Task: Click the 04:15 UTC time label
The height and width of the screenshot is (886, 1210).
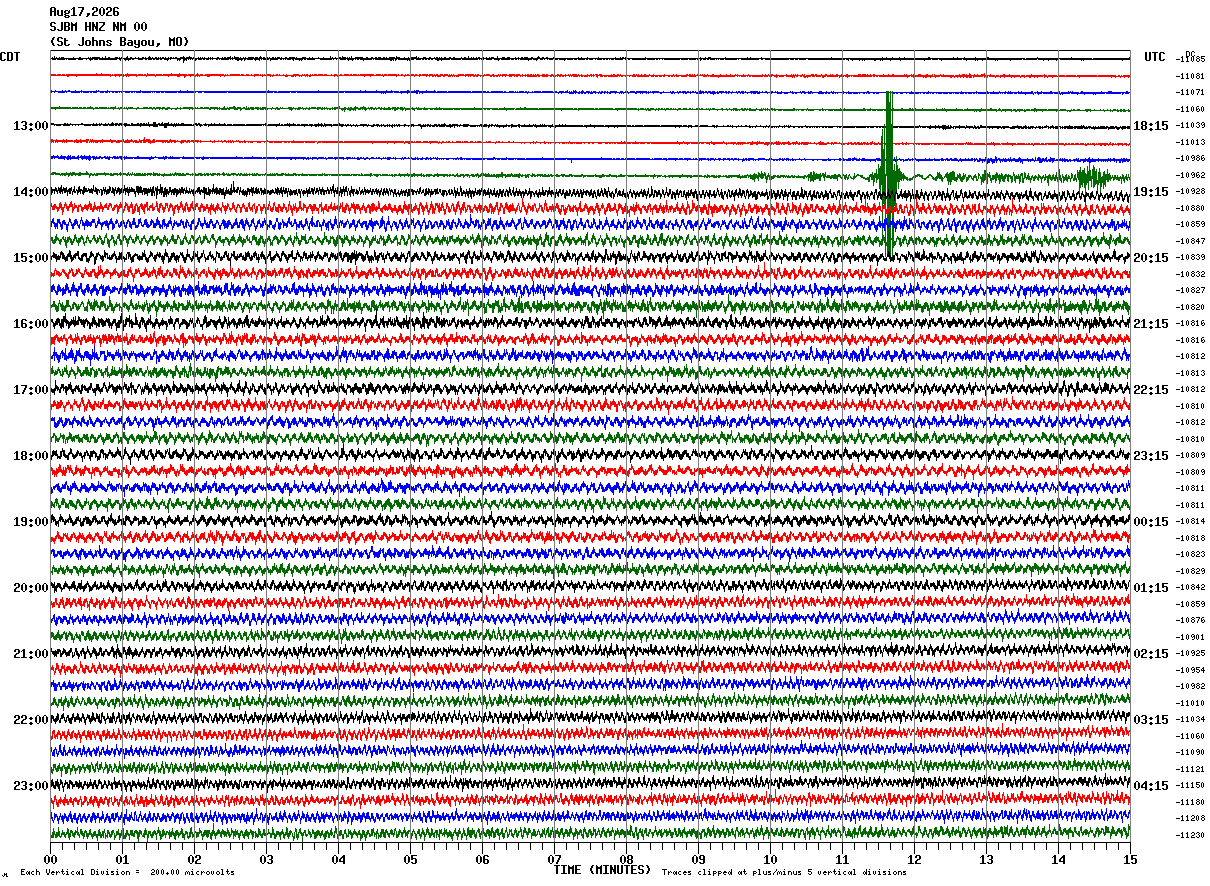Action: pos(1150,786)
